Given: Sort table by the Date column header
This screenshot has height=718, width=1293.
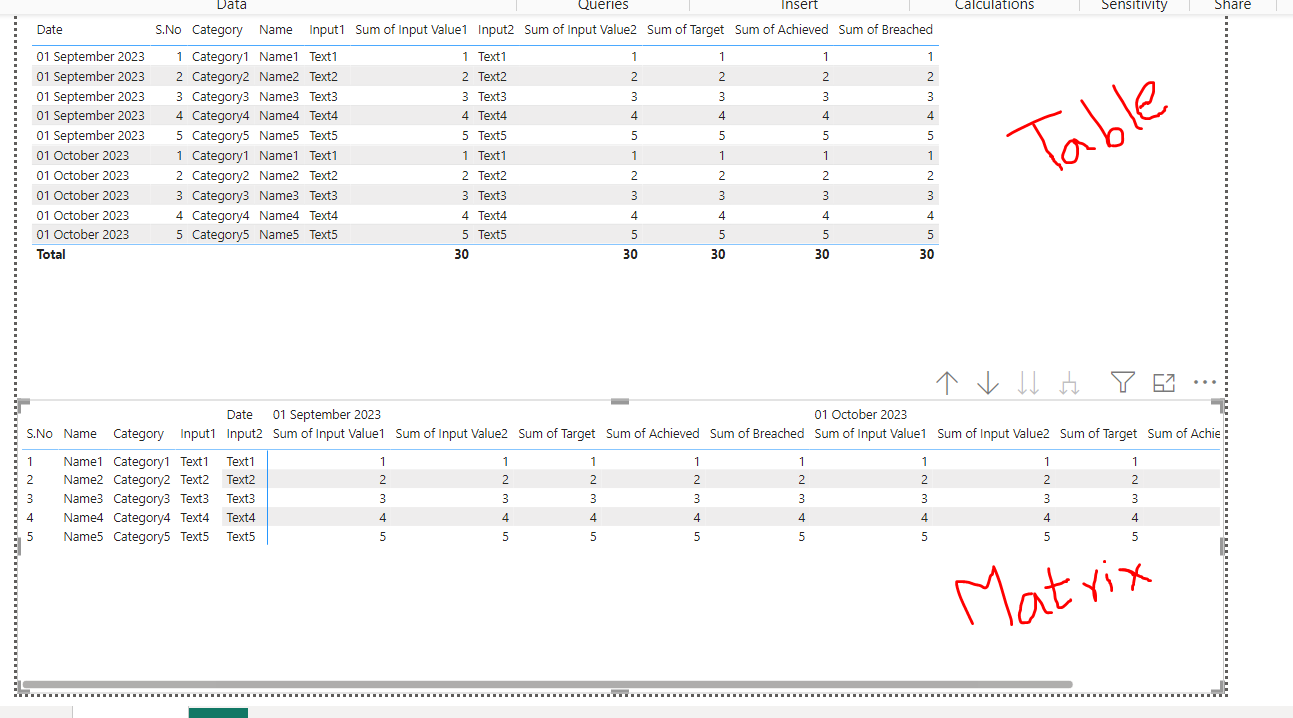Looking at the screenshot, I should click(50, 30).
